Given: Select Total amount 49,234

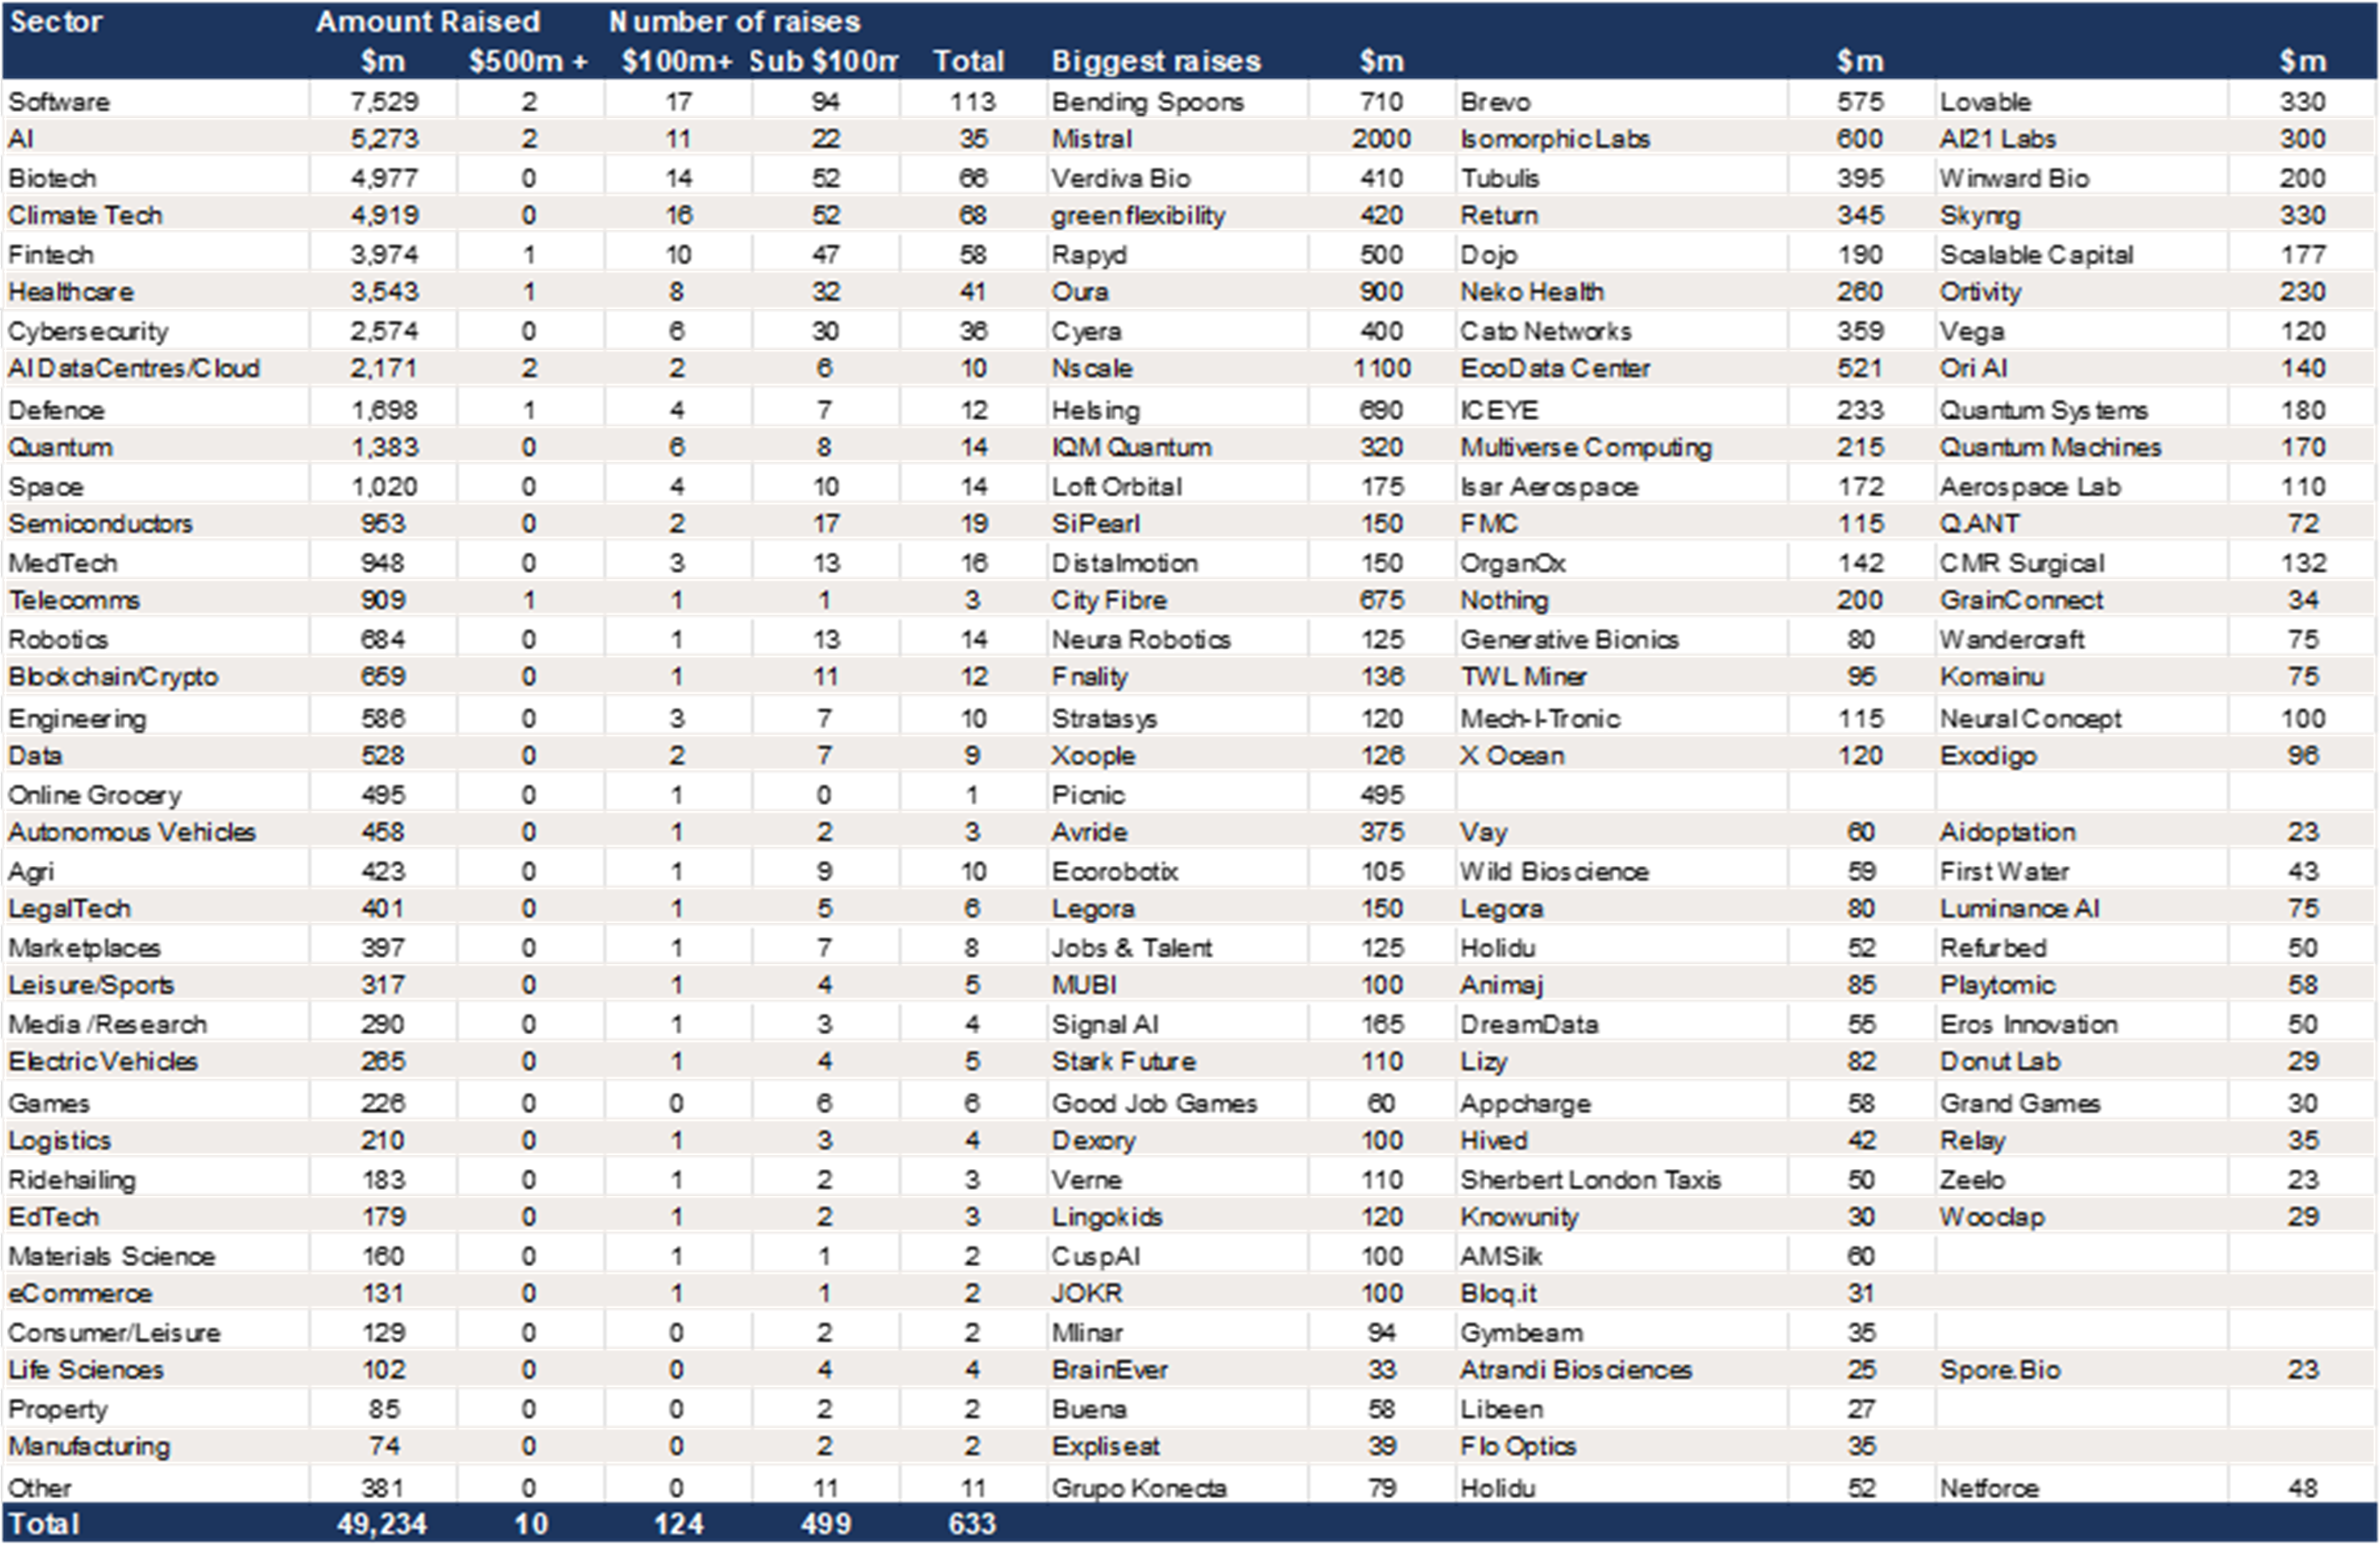Looking at the screenshot, I should coord(381,1524).
